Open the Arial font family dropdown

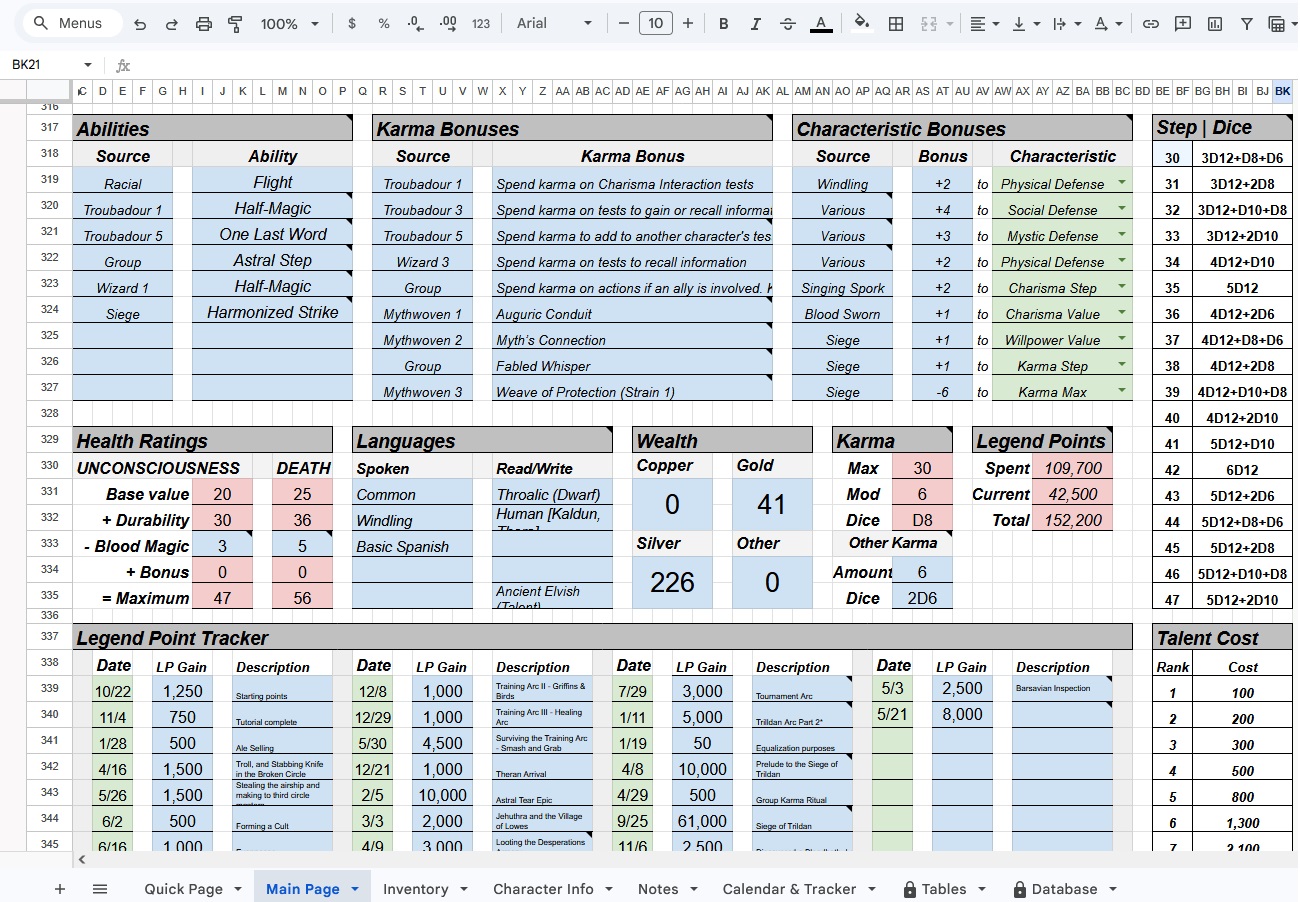(x=555, y=23)
